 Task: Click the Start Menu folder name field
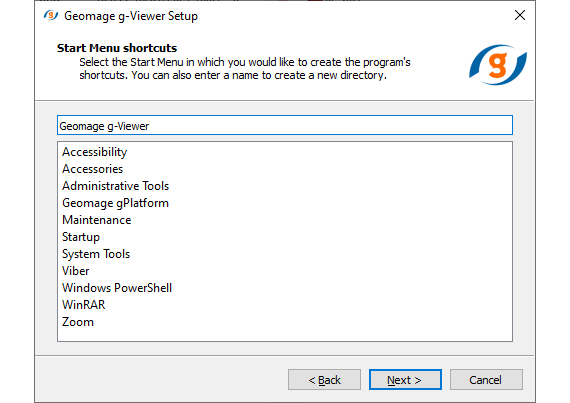[285, 125]
